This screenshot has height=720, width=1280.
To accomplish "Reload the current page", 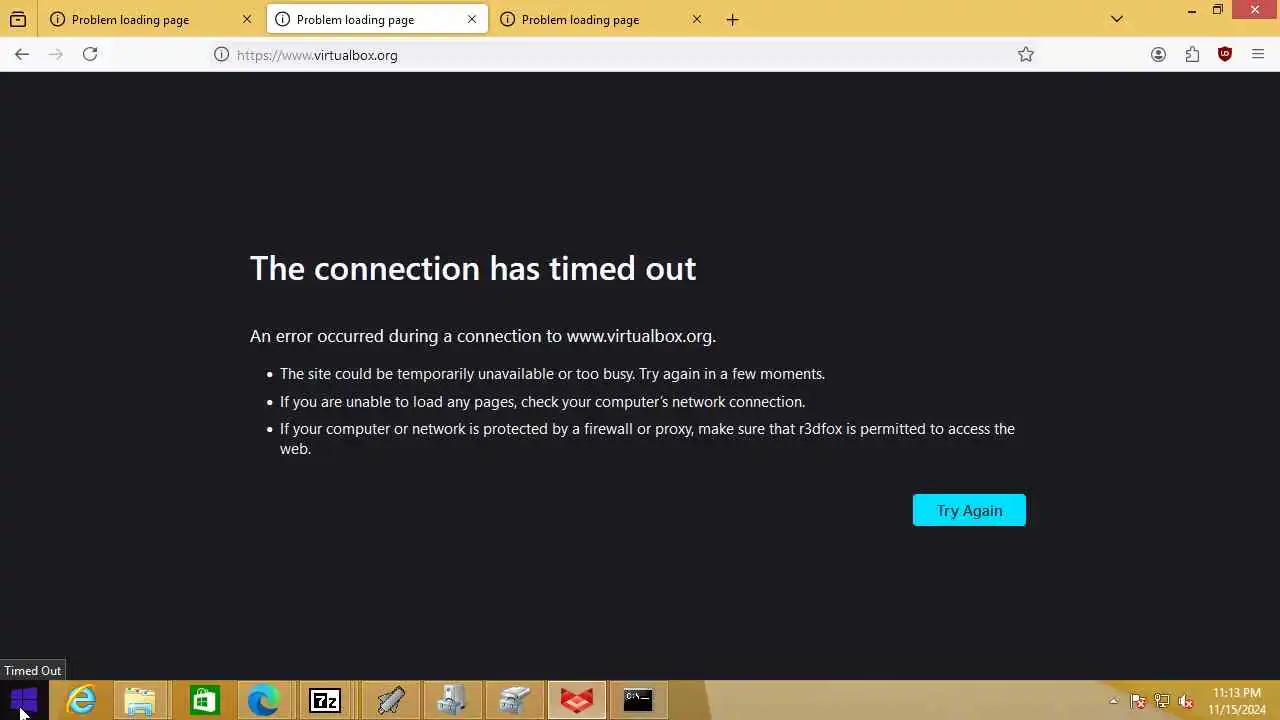I will pyautogui.click(x=90, y=55).
